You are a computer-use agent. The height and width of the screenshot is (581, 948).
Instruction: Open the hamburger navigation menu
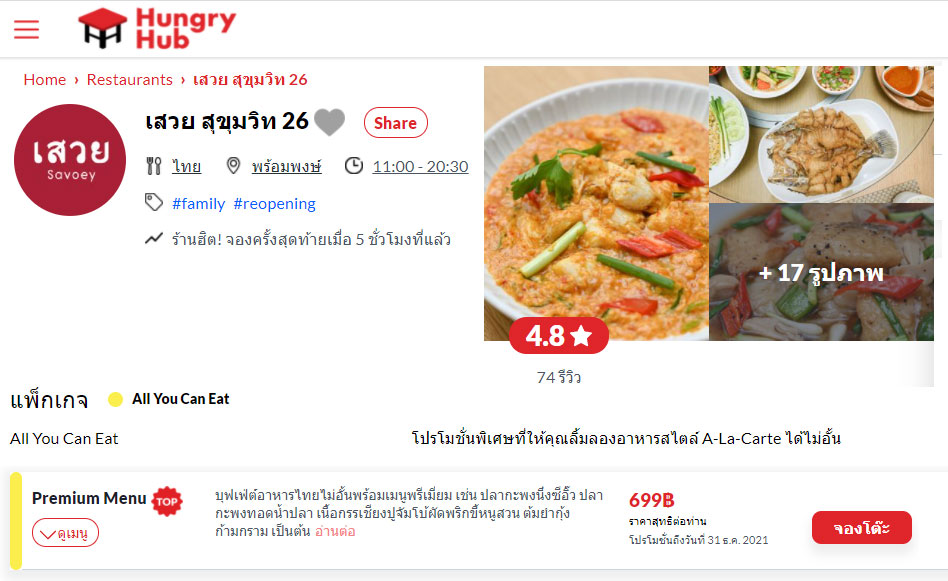pos(27,29)
